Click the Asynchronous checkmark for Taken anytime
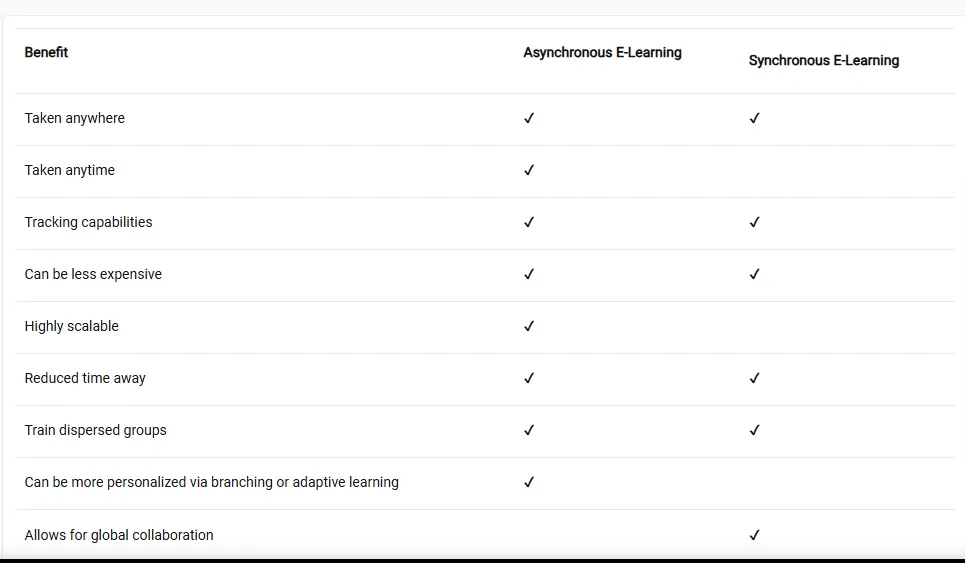965x563 pixels. 529,170
